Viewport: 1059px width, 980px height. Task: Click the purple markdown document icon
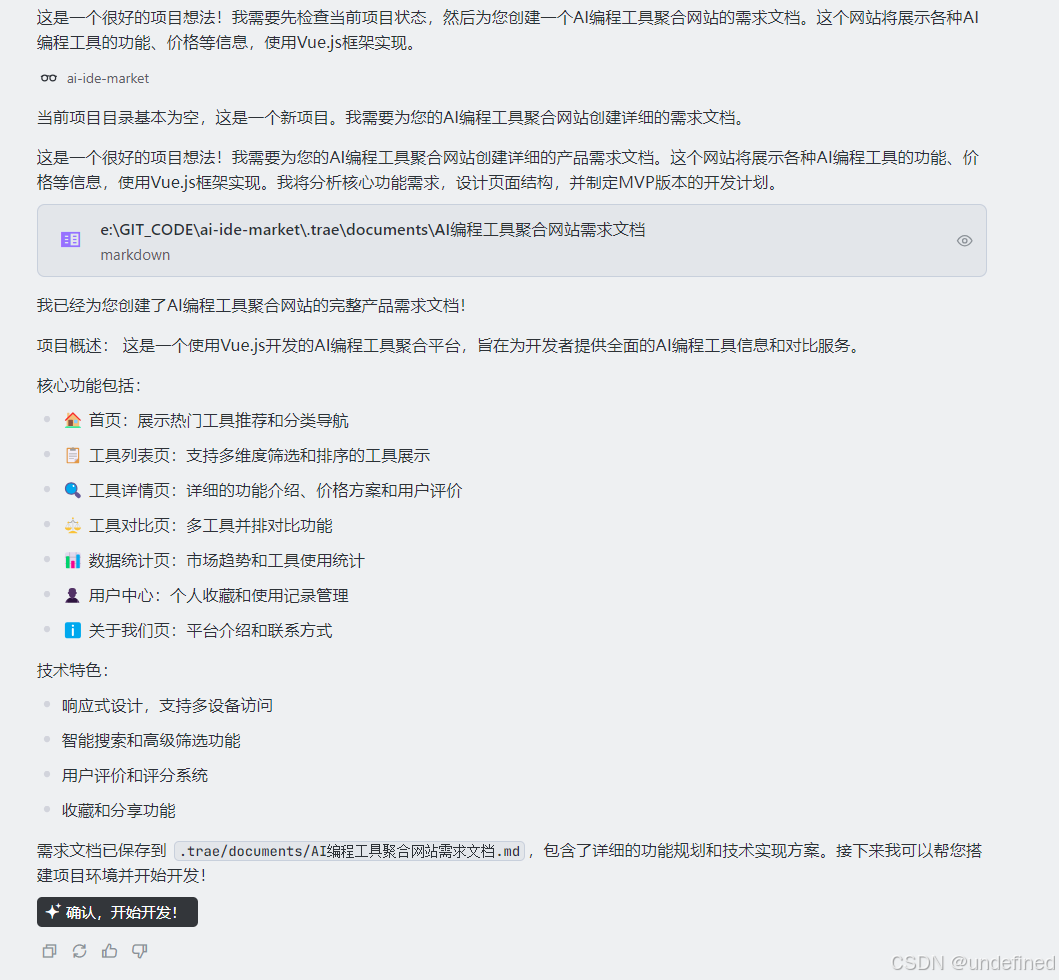pos(70,240)
